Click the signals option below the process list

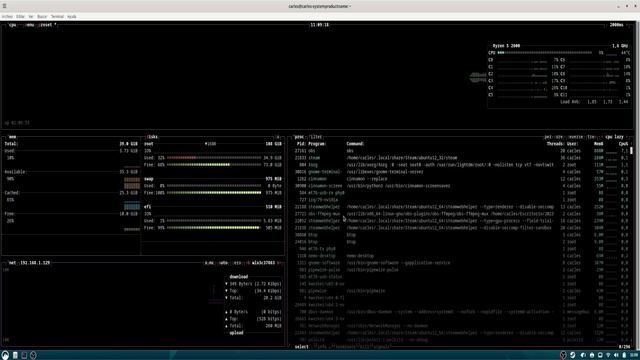click(381, 347)
